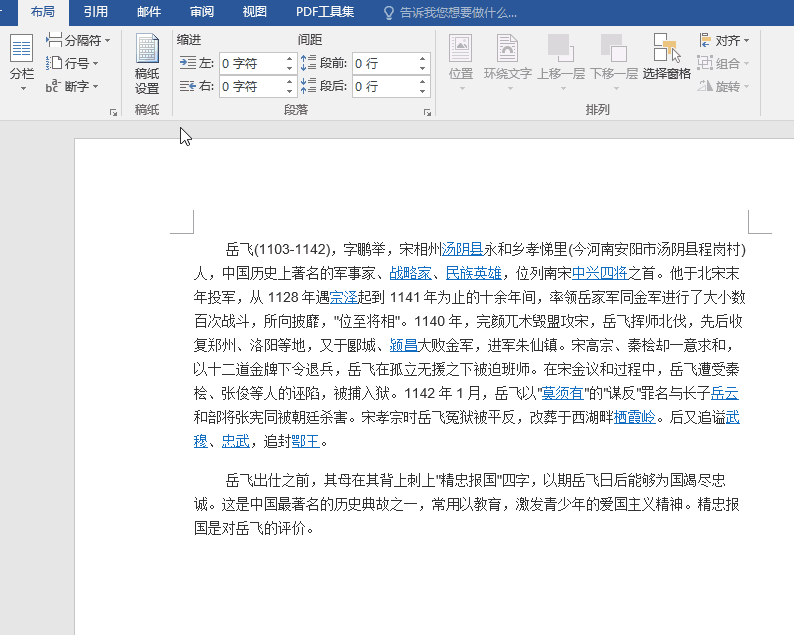Decrease the 段前 spacing value

pyautogui.click(x=422, y=68)
